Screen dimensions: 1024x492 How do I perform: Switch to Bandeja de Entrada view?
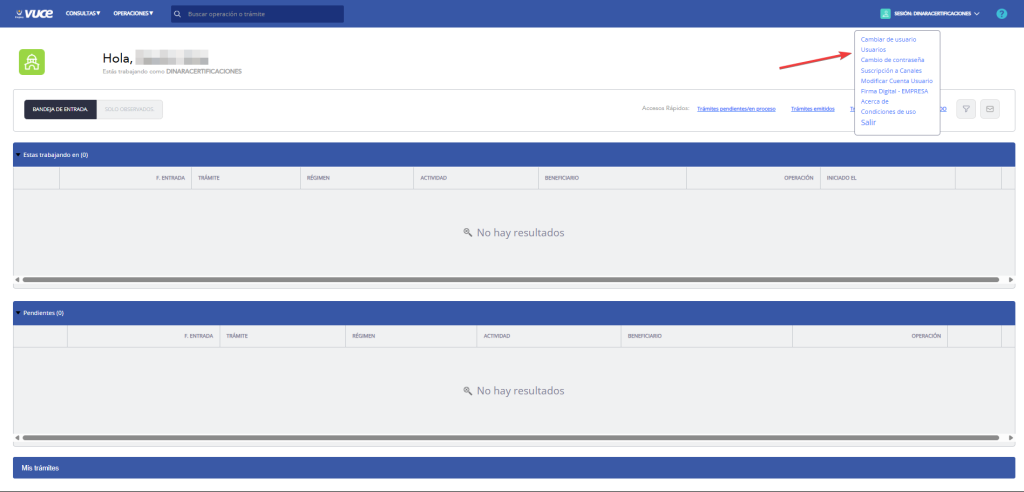[60, 110]
